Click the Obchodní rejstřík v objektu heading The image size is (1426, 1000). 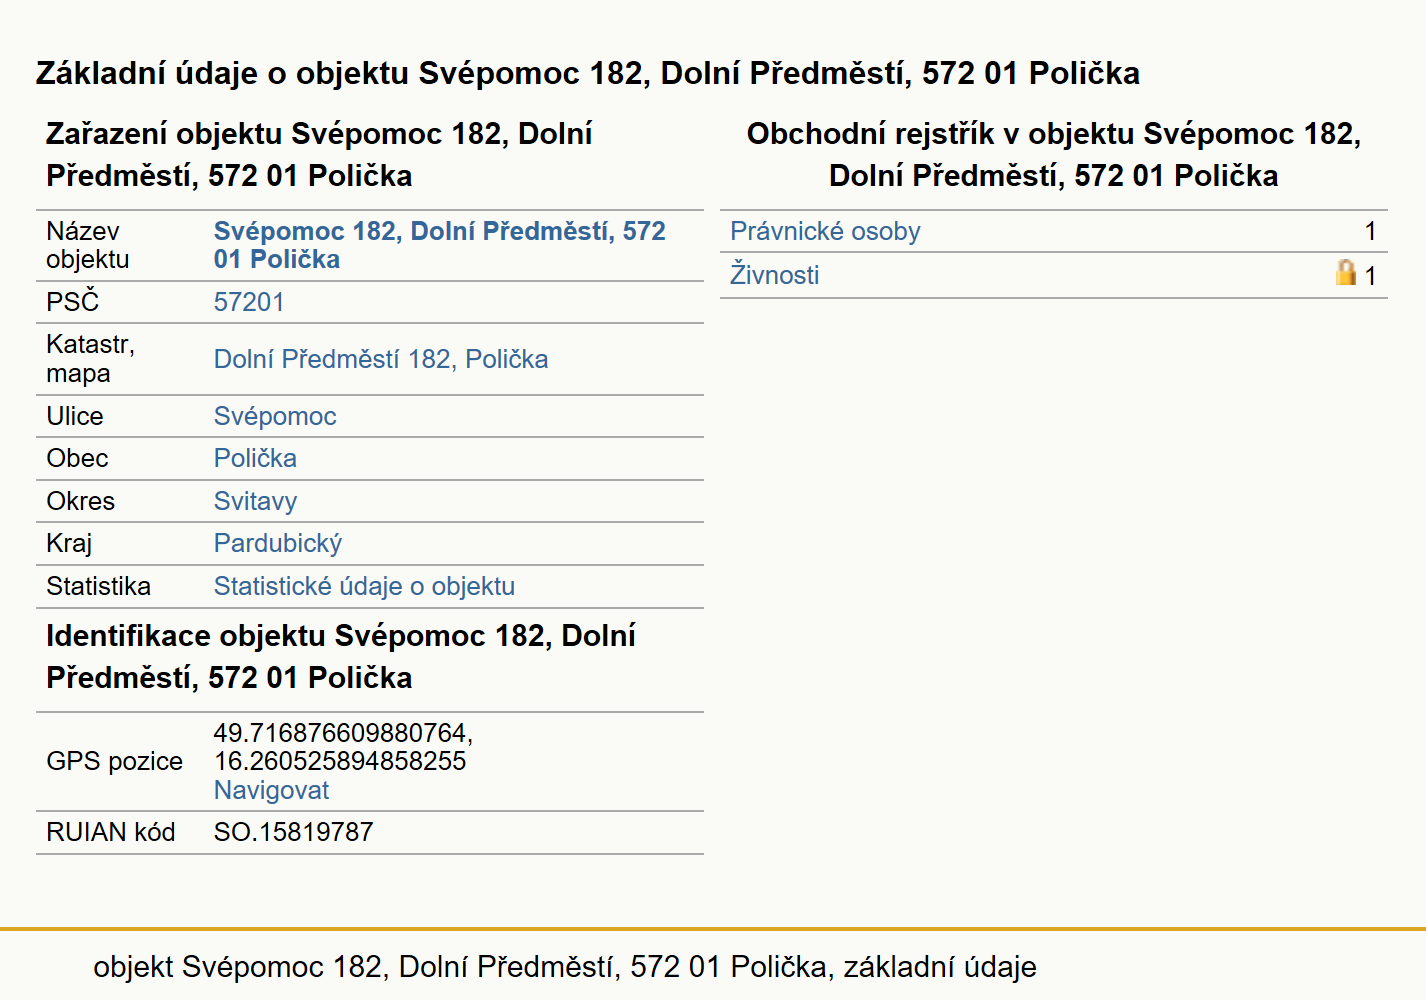[1054, 154]
